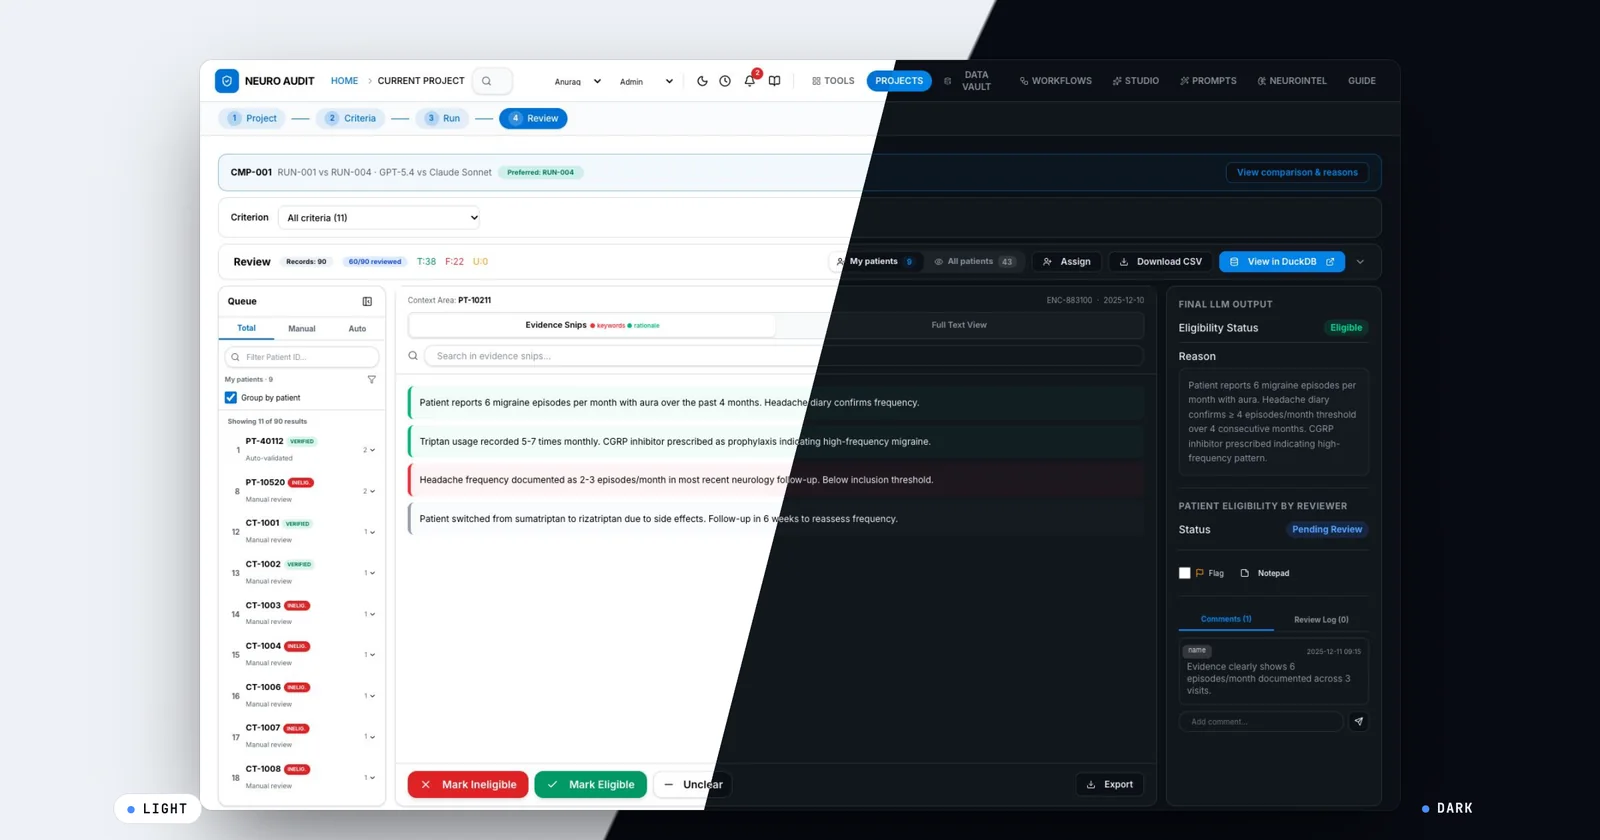Screen dimensions: 1600x840
Task: Collapse the Queue panel using its icon
Action: tap(367, 301)
